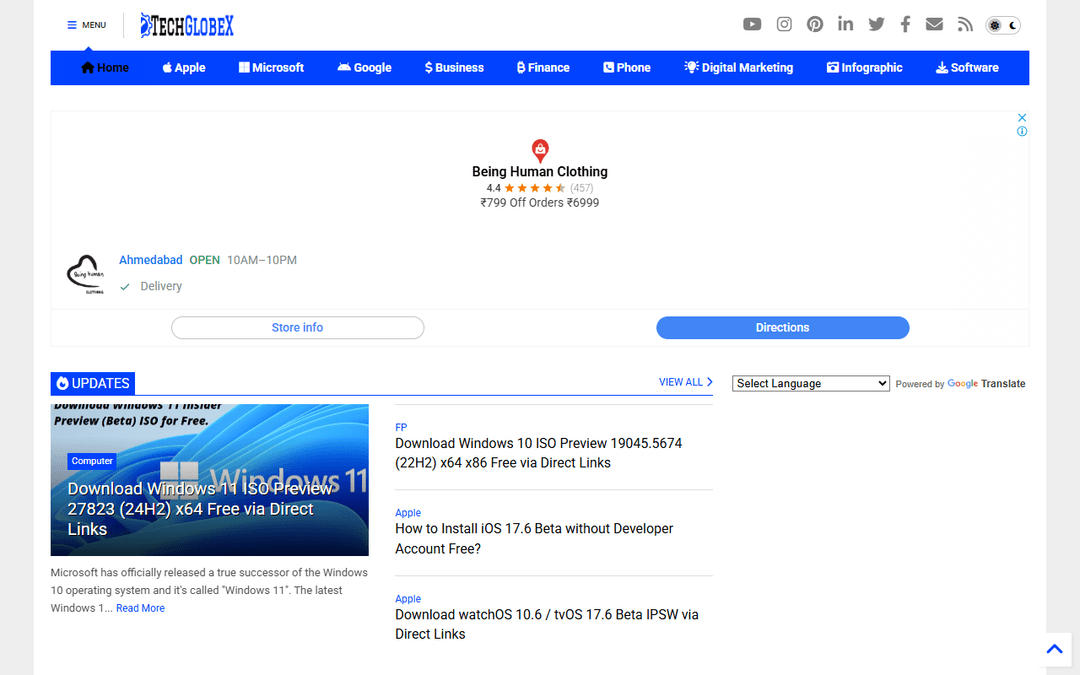Viewport: 1080px width, 675px height.
Task: Click the Delivery checkmark label
Action: (x=151, y=286)
